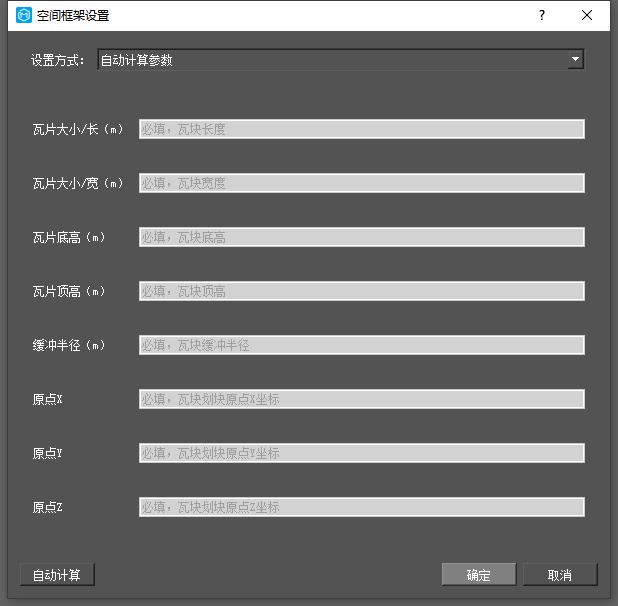Close the 空间框架设置 dialog

click(587, 15)
